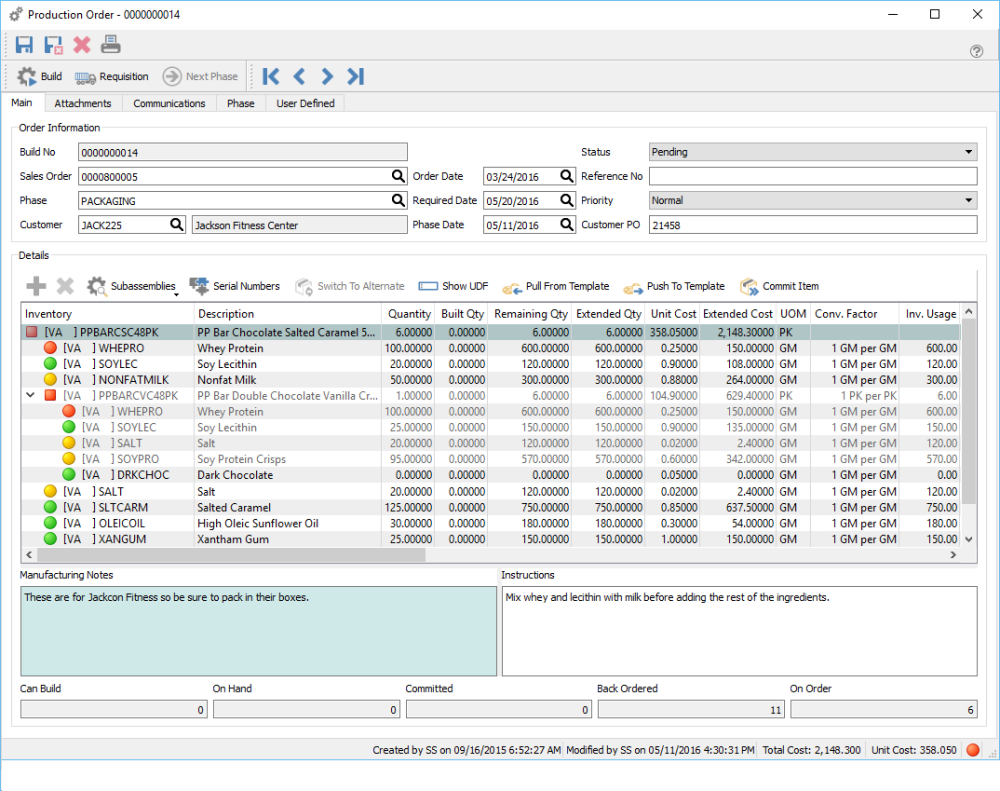This screenshot has height=791, width=1000.
Task: Switch to the Attachments tab
Action: [83, 103]
